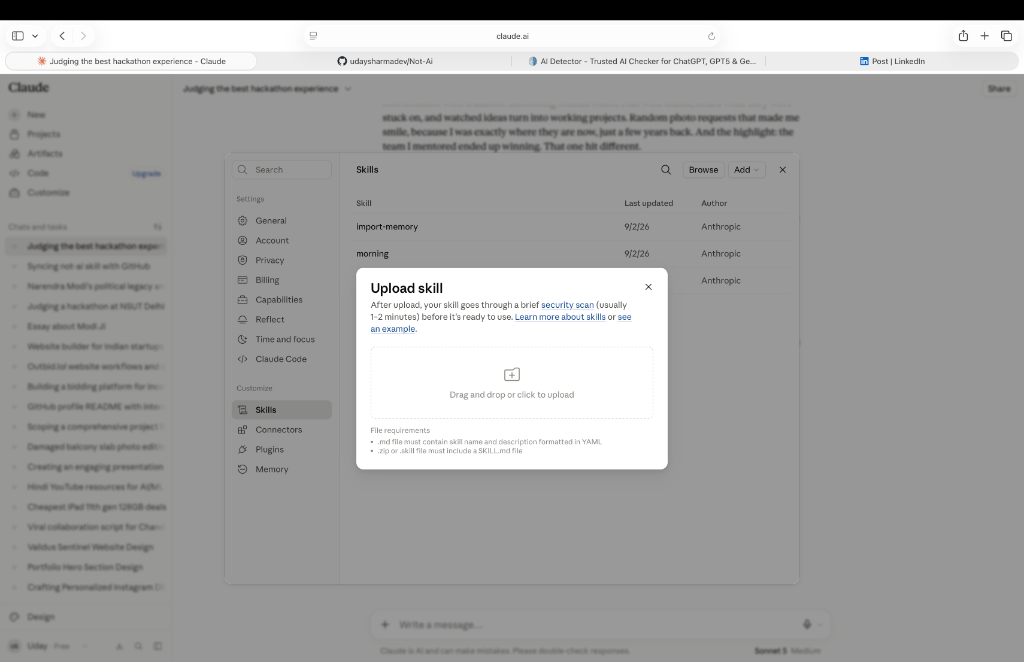This screenshot has height=662, width=1024.
Task: Open chat 'Portfolio Hero Section Design'
Action: (x=85, y=567)
